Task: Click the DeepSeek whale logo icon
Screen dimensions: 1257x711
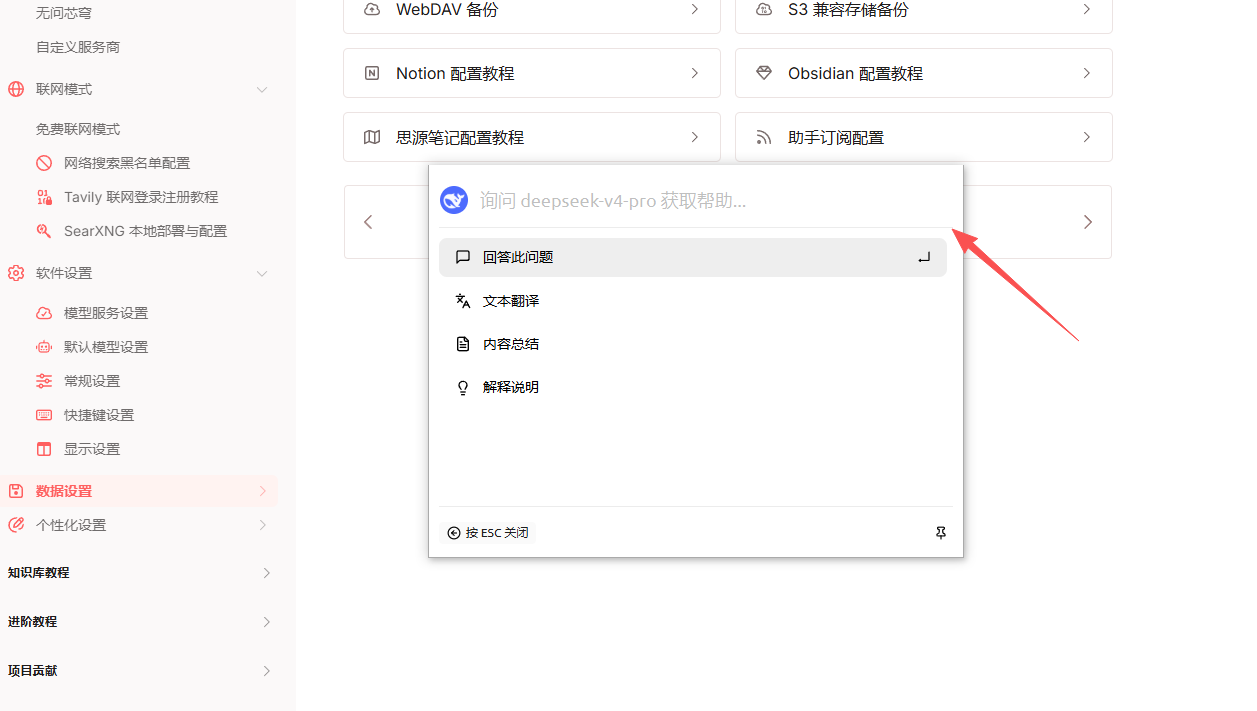Action: [454, 200]
